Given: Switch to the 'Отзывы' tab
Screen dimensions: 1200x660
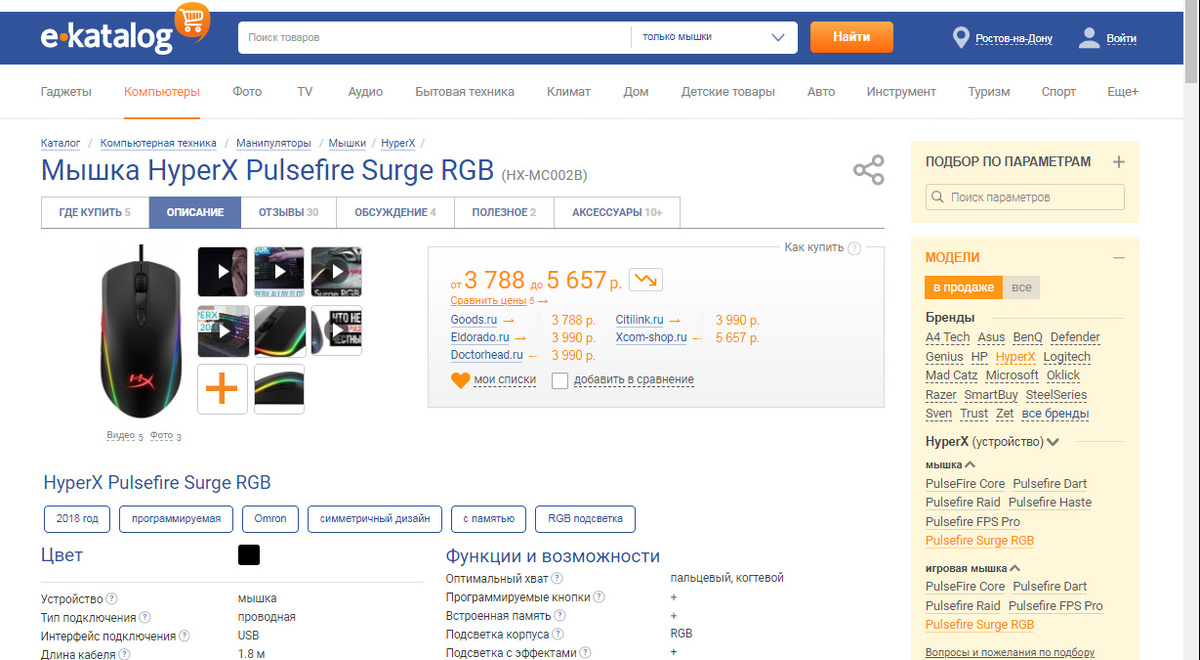Looking at the screenshot, I should click(289, 213).
